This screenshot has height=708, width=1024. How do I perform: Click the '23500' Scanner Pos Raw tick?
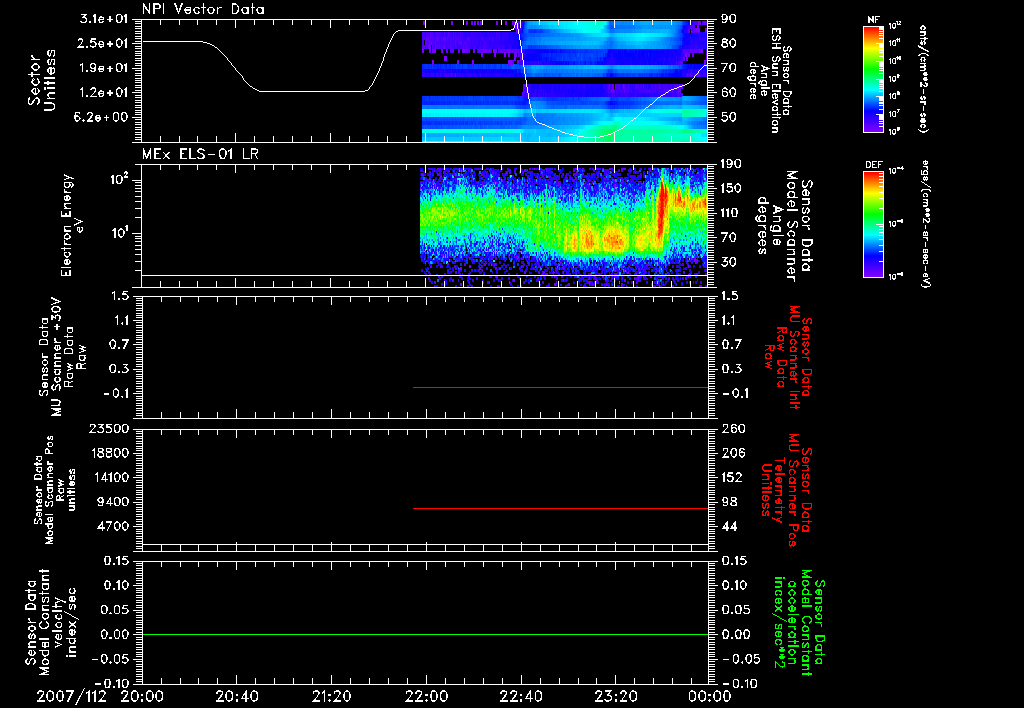[109, 429]
